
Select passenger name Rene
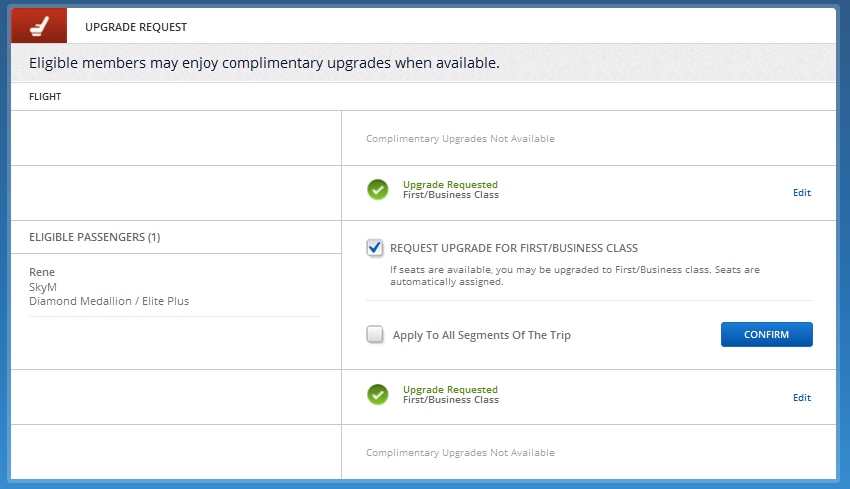[42, 272]
